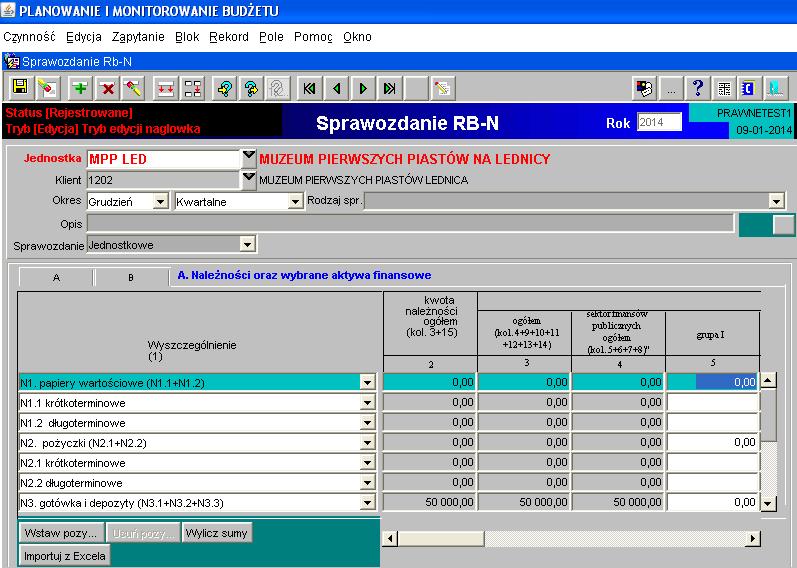The image size is (797, 568).
Task: Open the Sprawozdanie Jednostkowe dropdown
Action: (247, 245)
